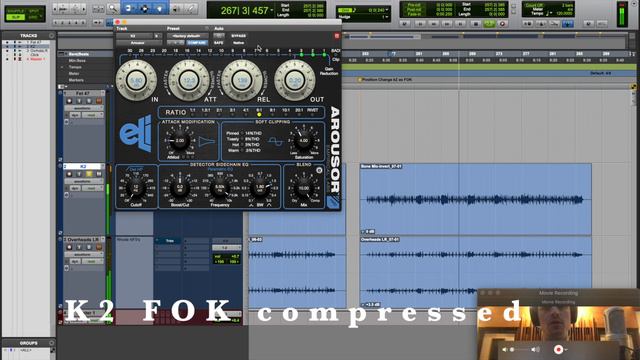This screenshot has height=360, width=640.
Task: Open the Grid value dropdown arrow
Action: [x=387, y=10]
